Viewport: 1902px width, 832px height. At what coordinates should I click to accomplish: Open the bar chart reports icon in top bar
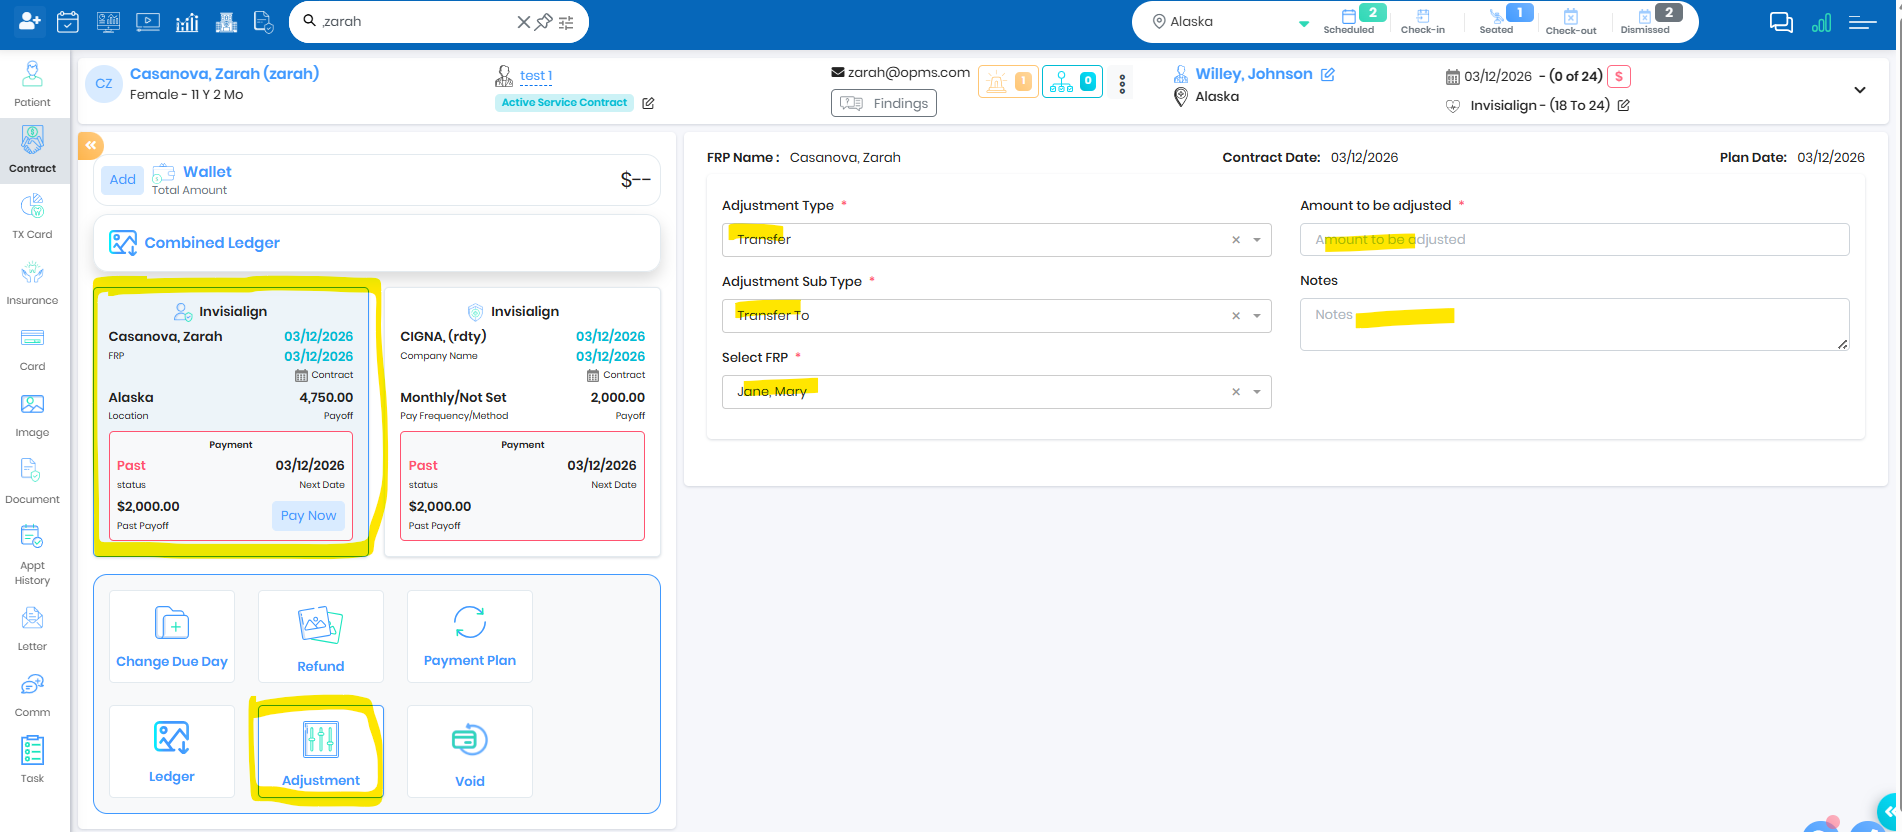(187, 21)
